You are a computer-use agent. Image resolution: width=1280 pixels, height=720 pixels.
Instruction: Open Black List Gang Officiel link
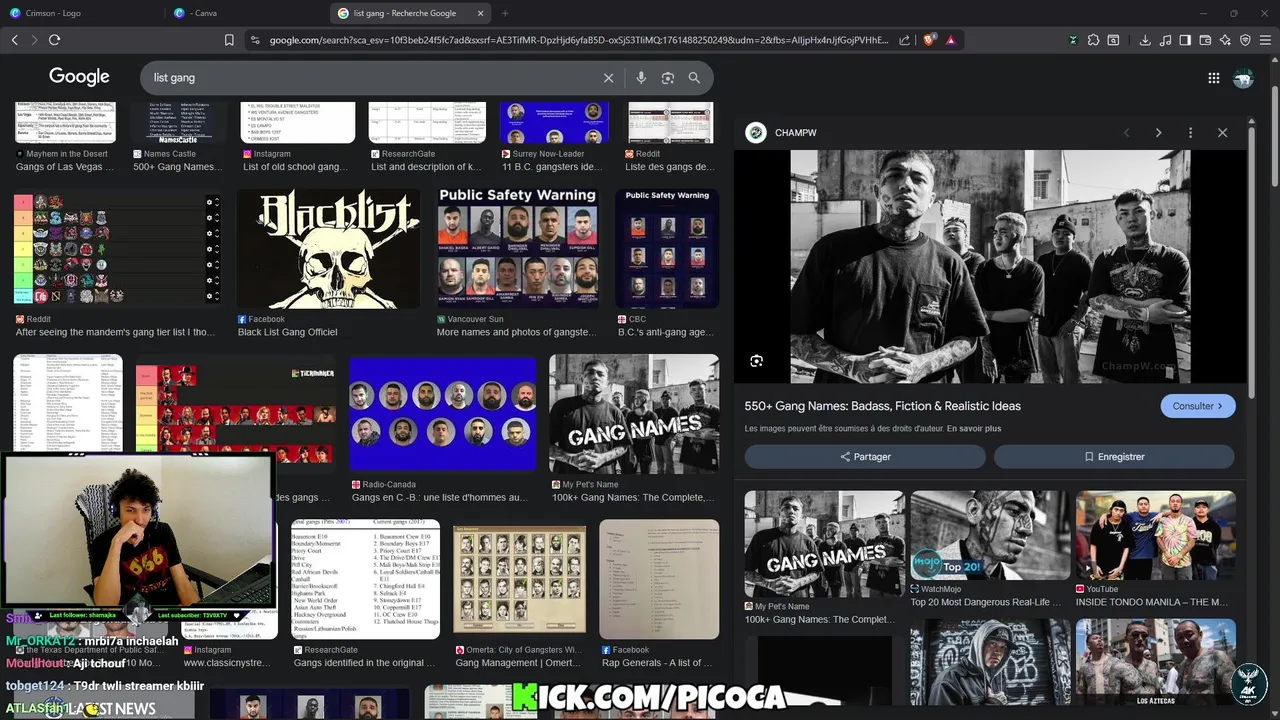click(287, 332)
